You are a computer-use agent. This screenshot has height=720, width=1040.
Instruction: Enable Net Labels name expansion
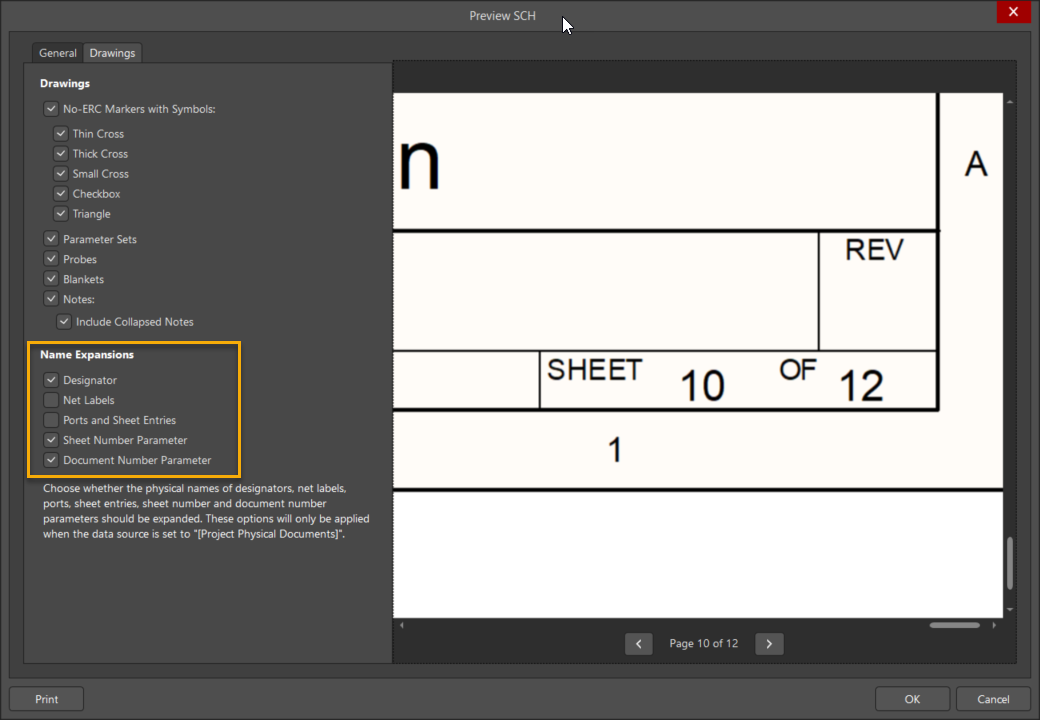coord(51,400)
